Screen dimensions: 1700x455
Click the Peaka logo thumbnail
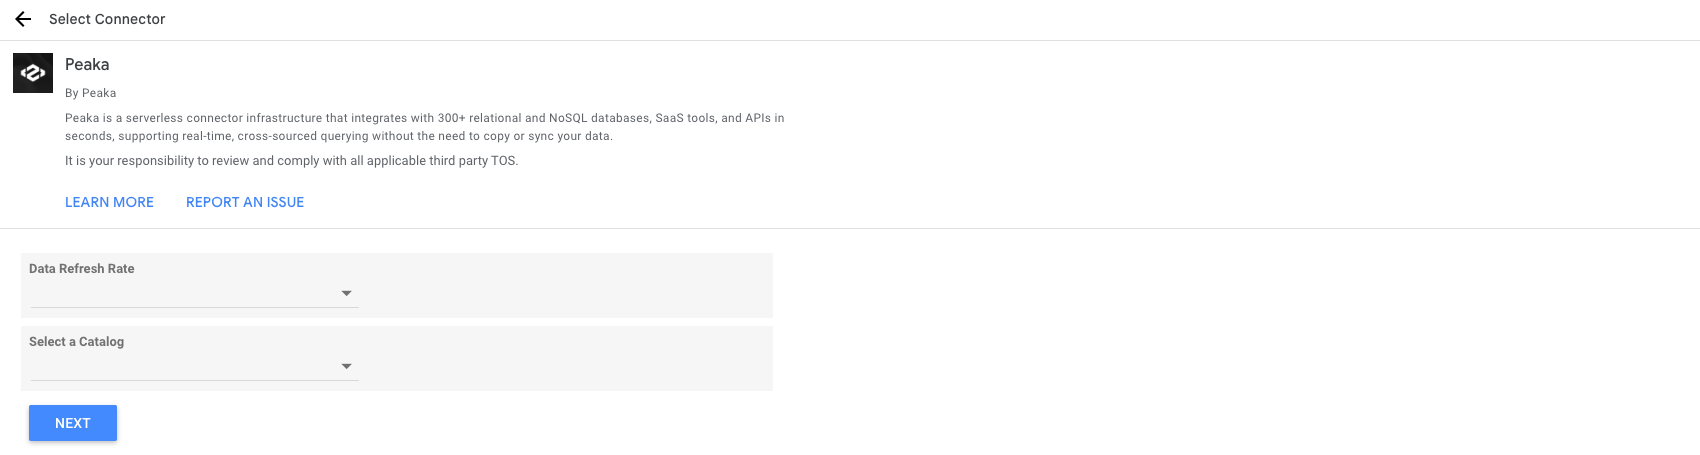(x=33, y=73)
